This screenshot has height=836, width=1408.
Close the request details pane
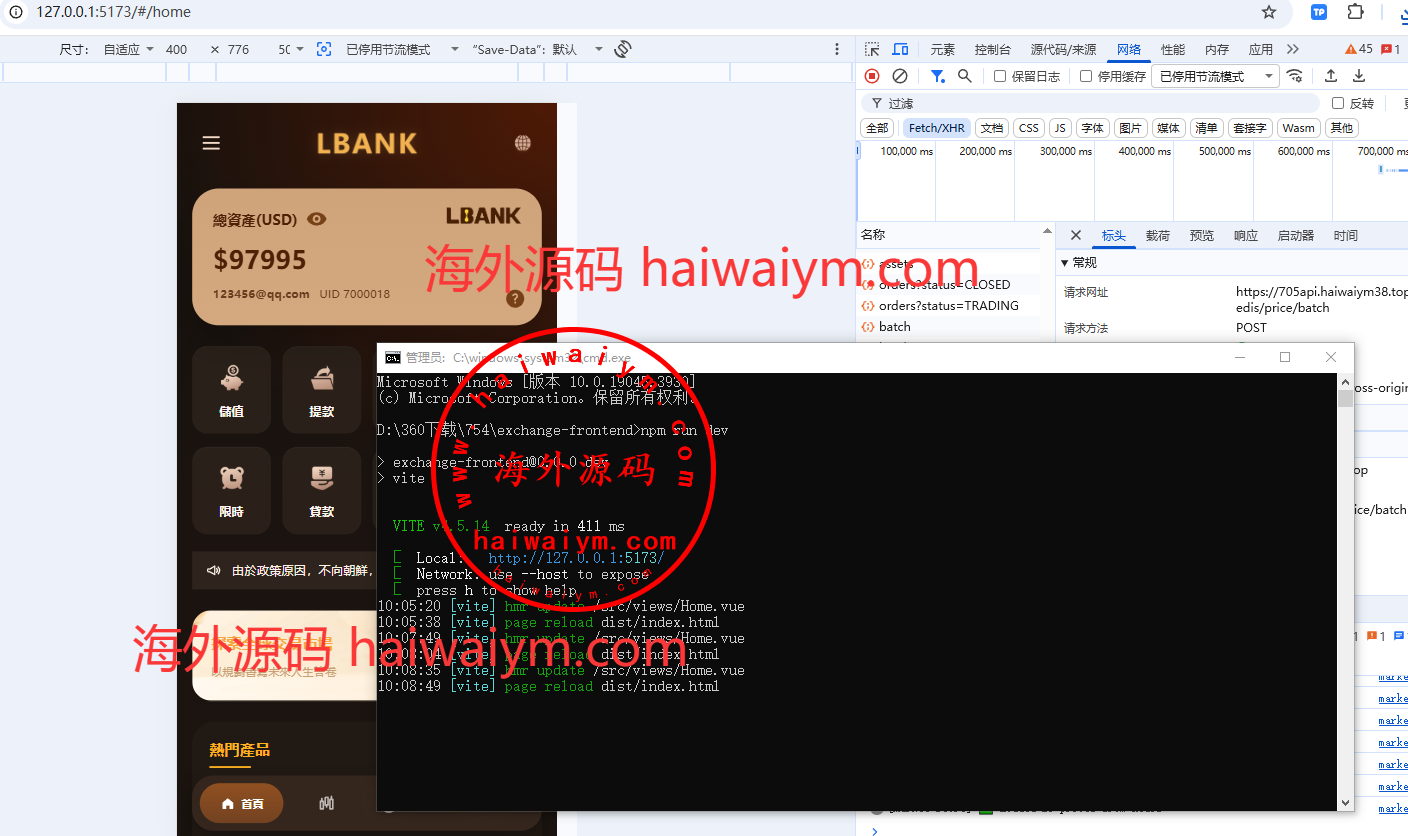pyautogui.click(x=1076, y=235)
